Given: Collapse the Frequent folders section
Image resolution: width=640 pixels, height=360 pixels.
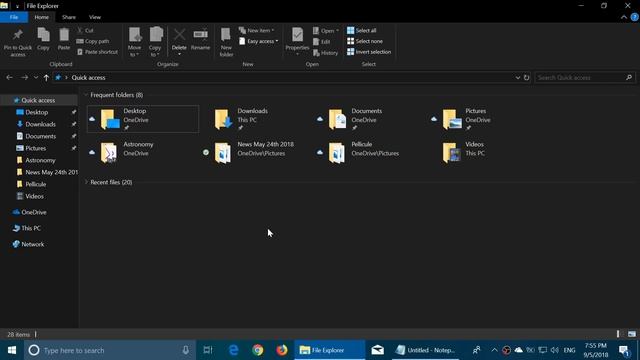Looking at the screenshot, I should point(86,95).
